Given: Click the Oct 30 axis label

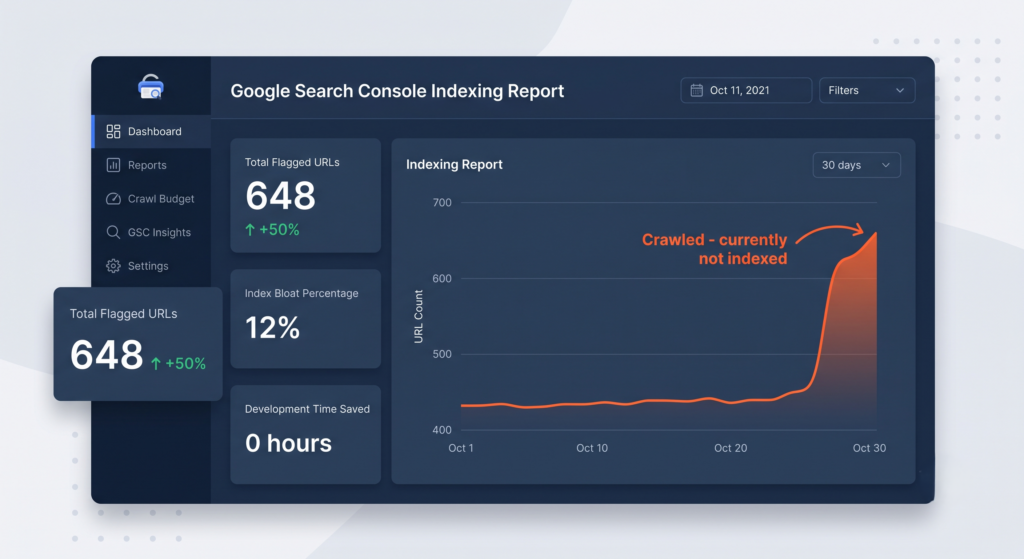Looking at the screenshot, I should [x=869, y=448].
